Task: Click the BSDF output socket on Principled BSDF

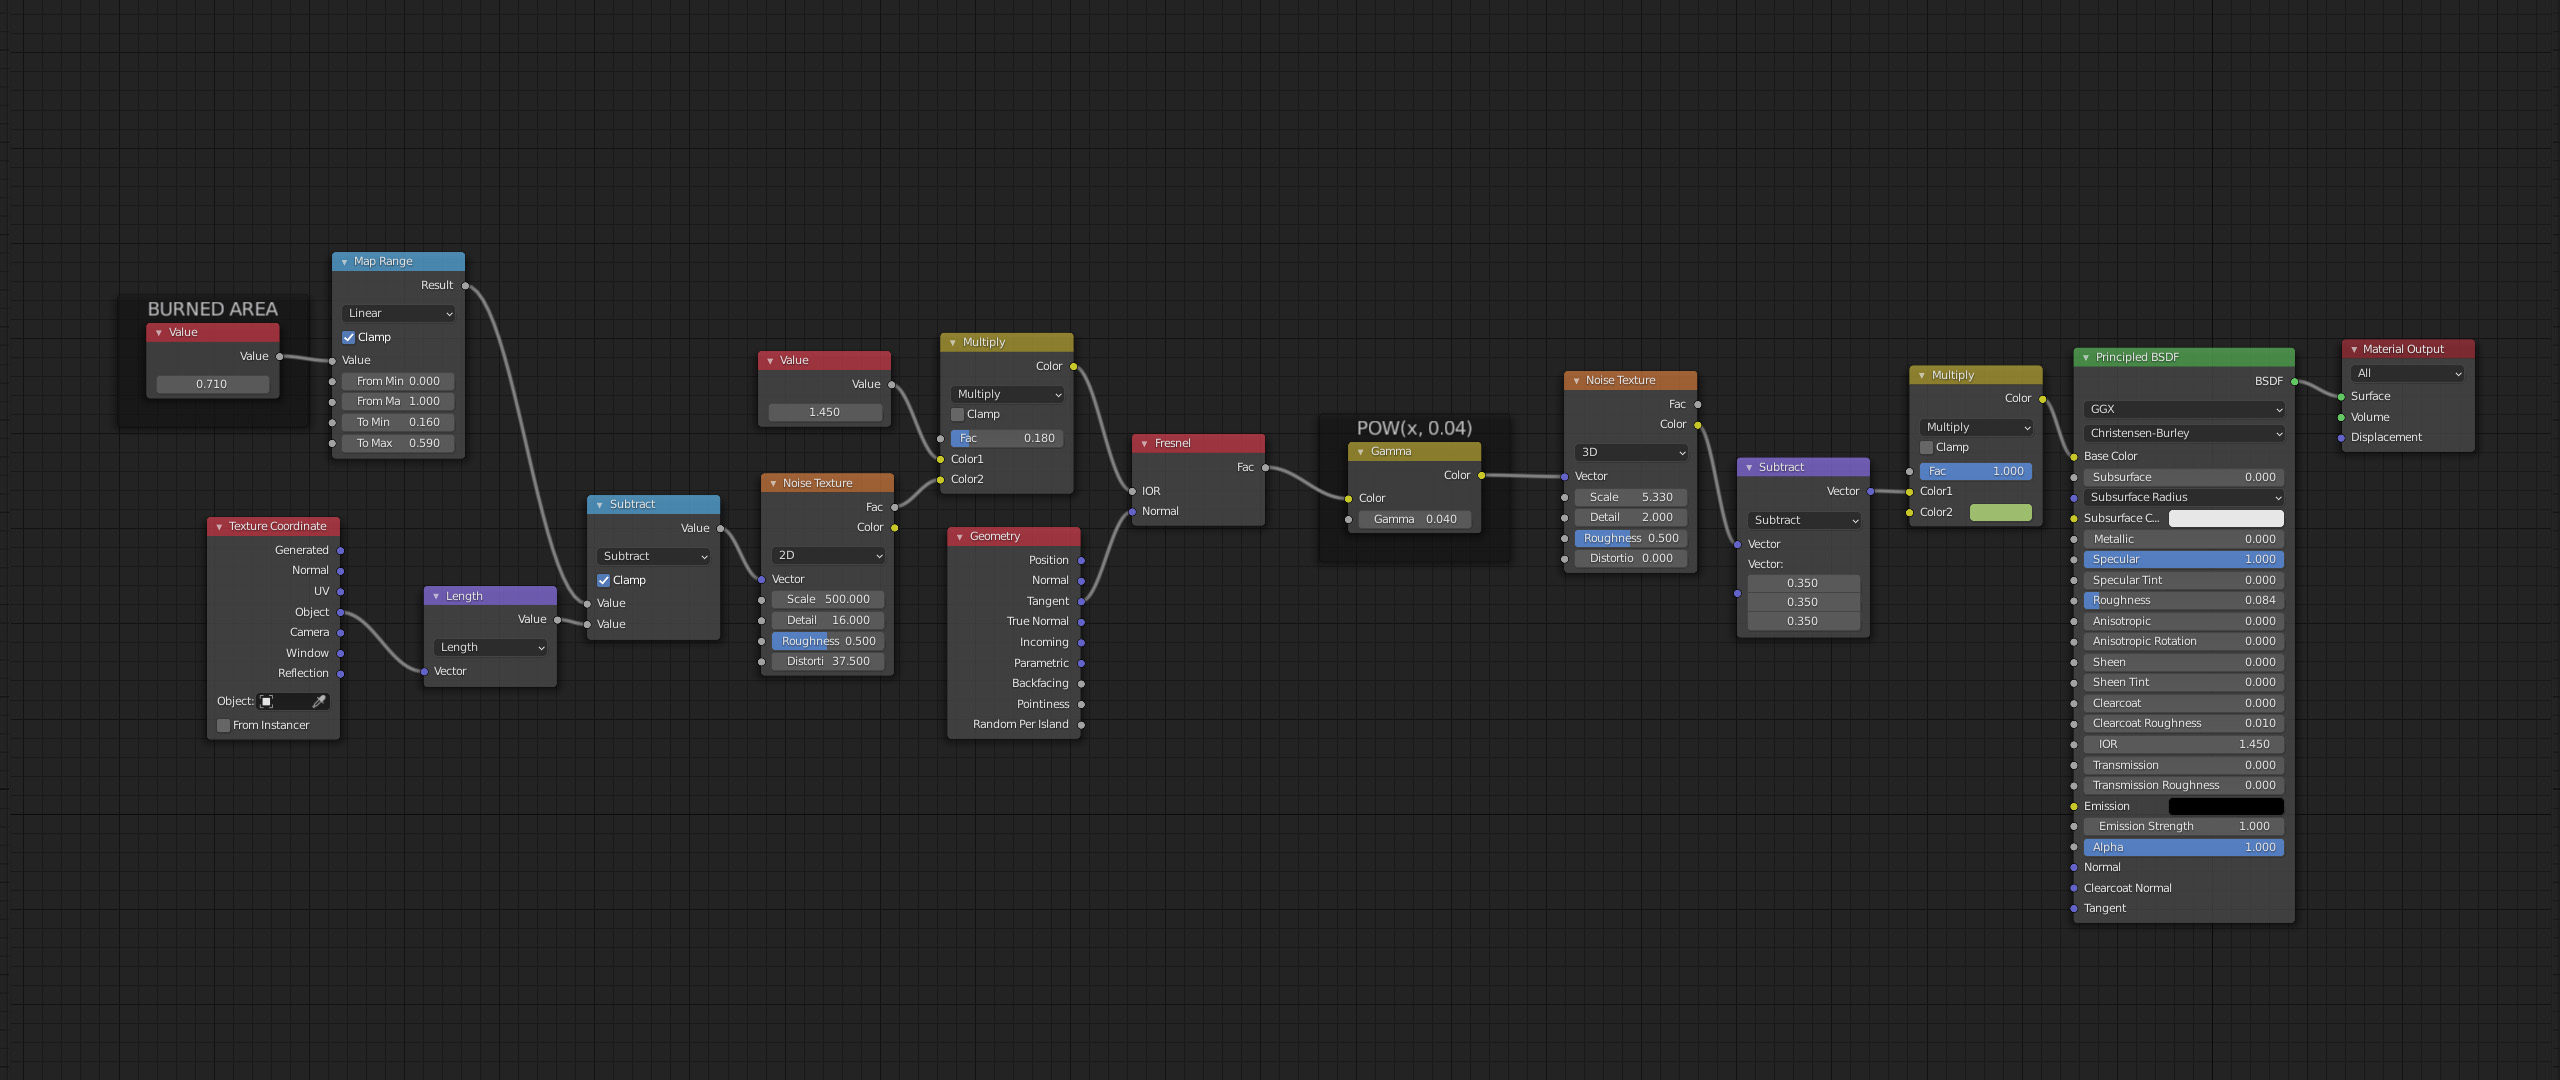Action: (x=2294, y=381)
